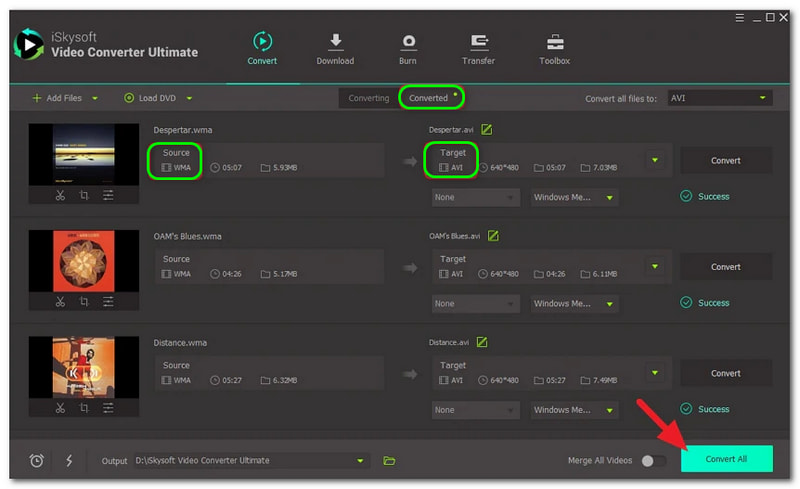Convert the Despertar.wma file

point(726,160)
